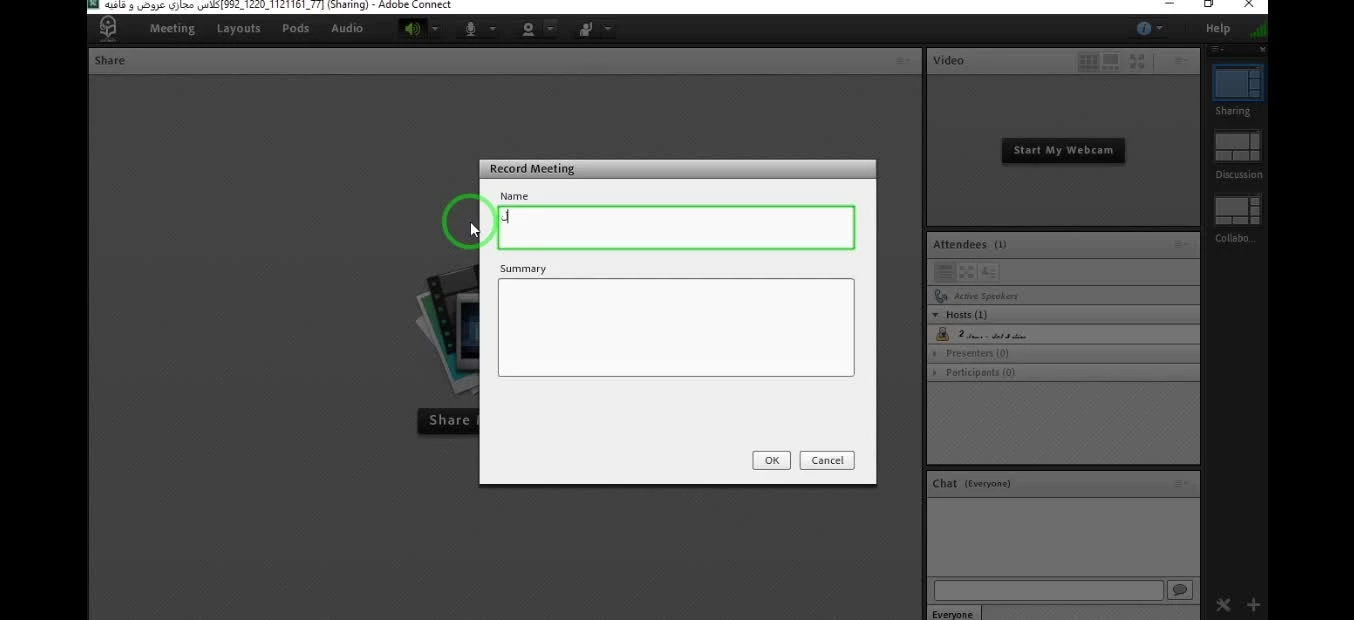Open the Pods menu
This screenshot has height=620, width=1354.
pyautogui.click(x=295, y=29)
